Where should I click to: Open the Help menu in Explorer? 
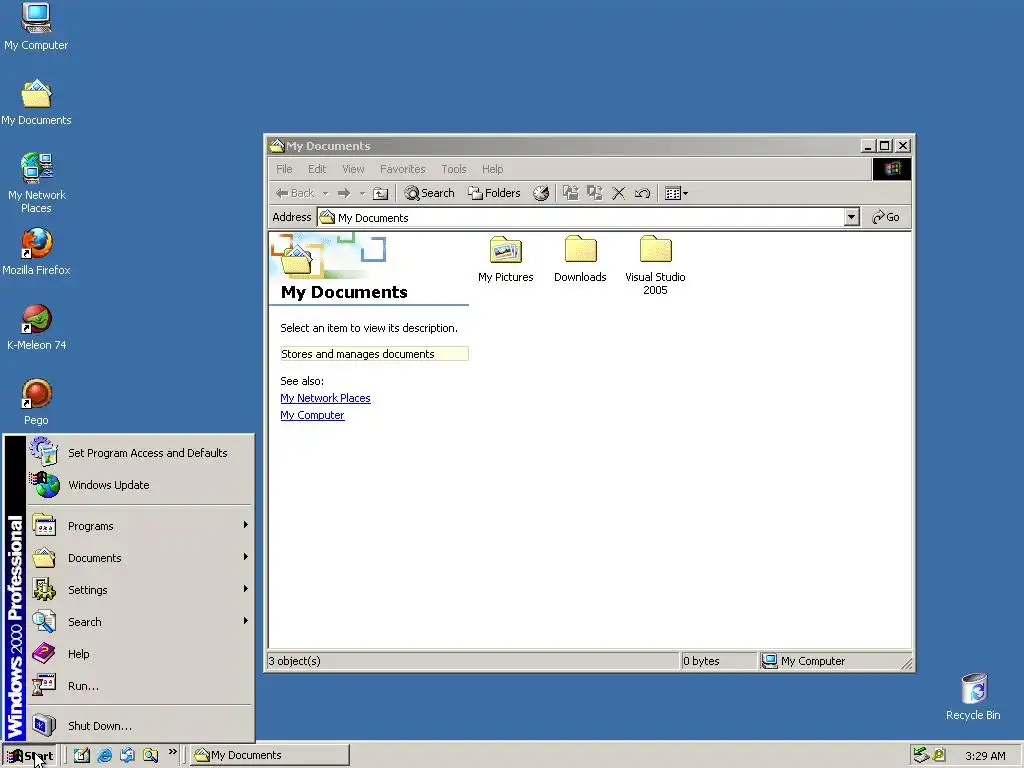492,169
